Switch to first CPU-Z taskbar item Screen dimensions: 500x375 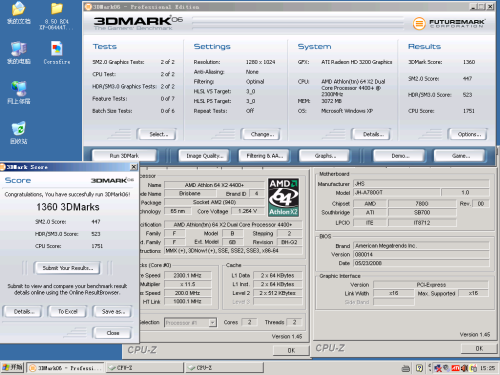point(145,368)
